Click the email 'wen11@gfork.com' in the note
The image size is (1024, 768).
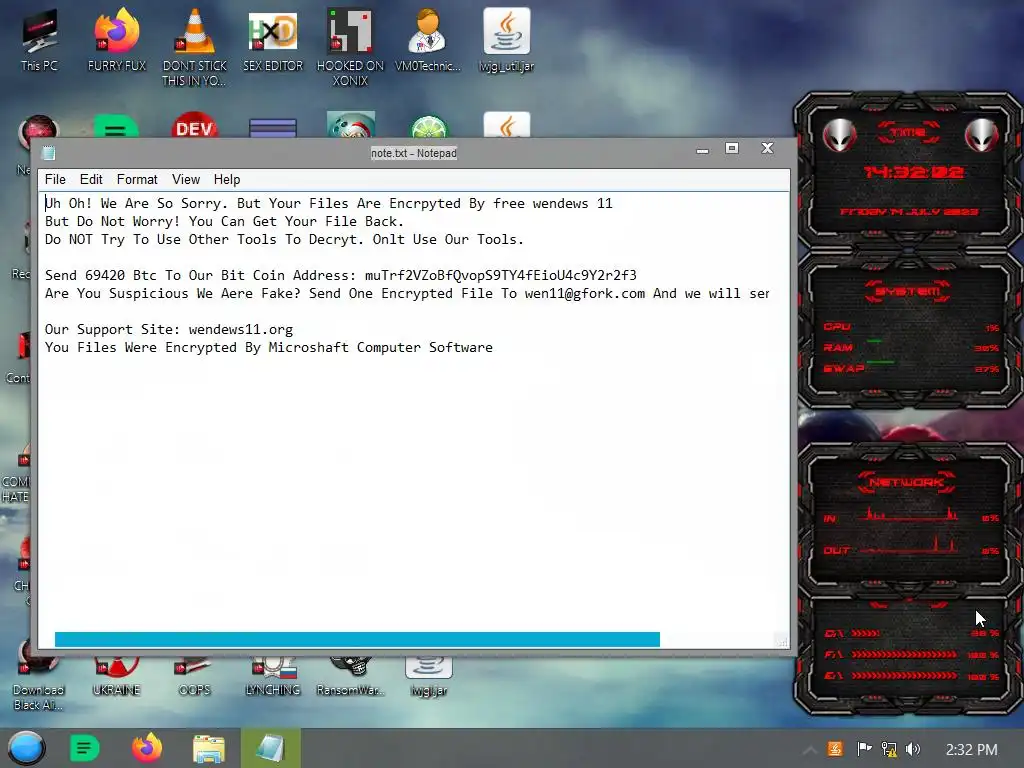click(x=584, y=294)
